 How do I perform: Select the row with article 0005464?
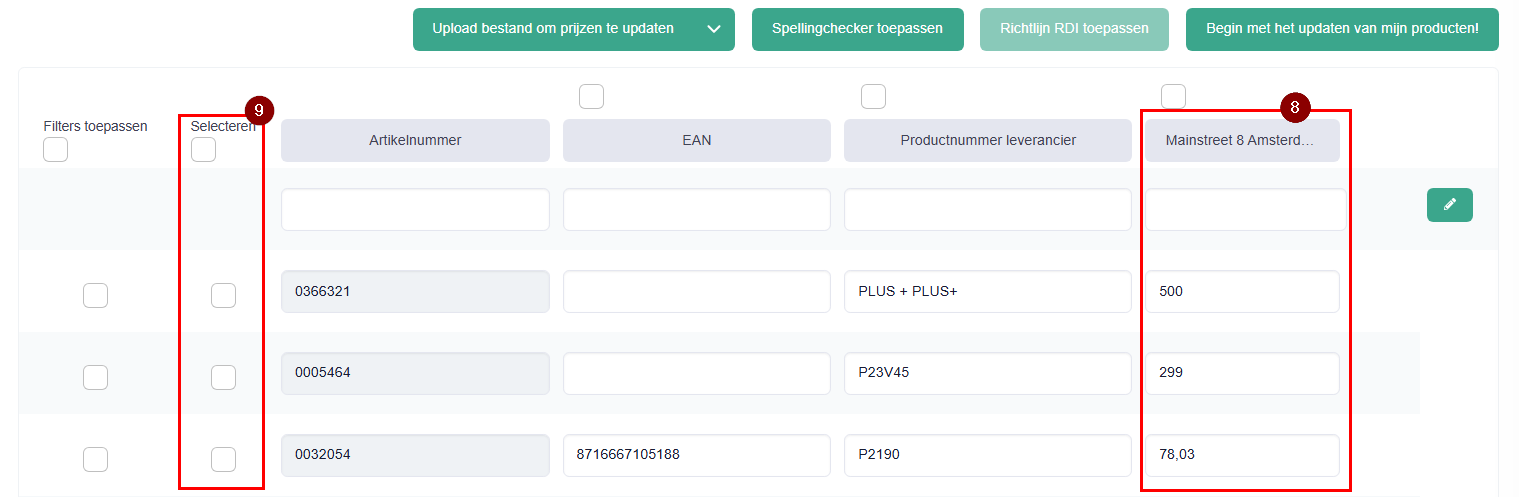223,378
